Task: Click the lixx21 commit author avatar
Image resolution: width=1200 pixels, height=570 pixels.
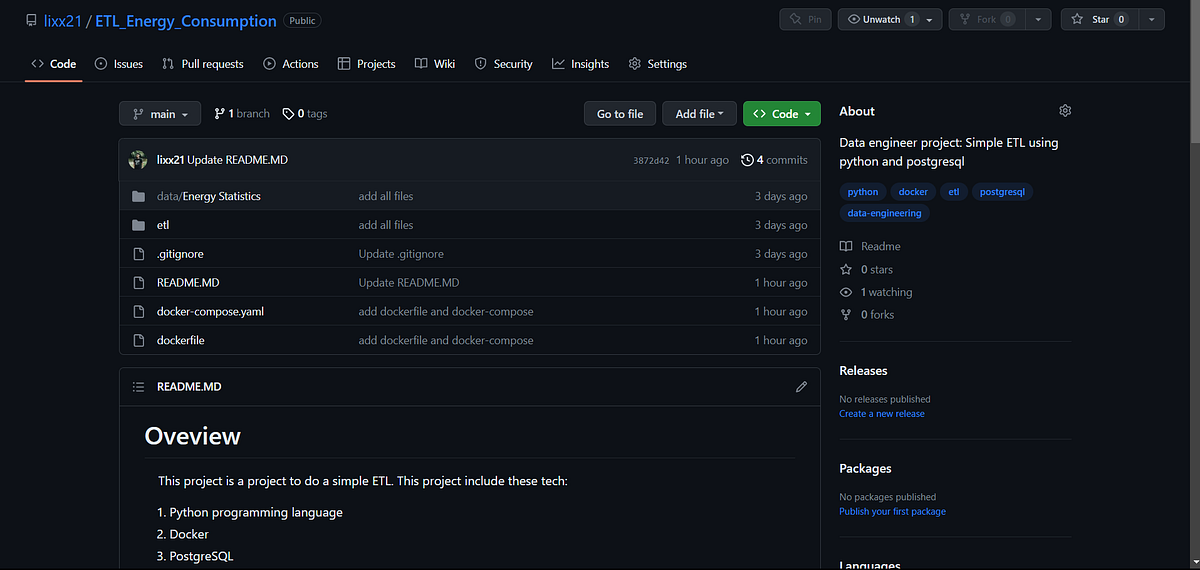Action: [x=139, y=160]
